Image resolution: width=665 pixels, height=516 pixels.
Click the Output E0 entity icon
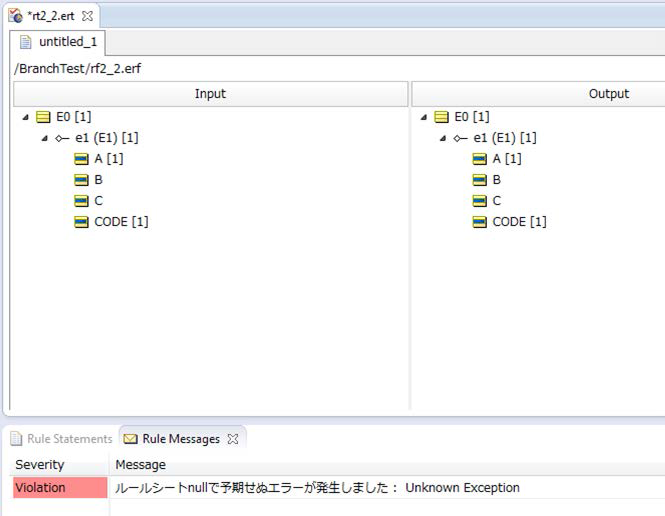coord(441,117)
